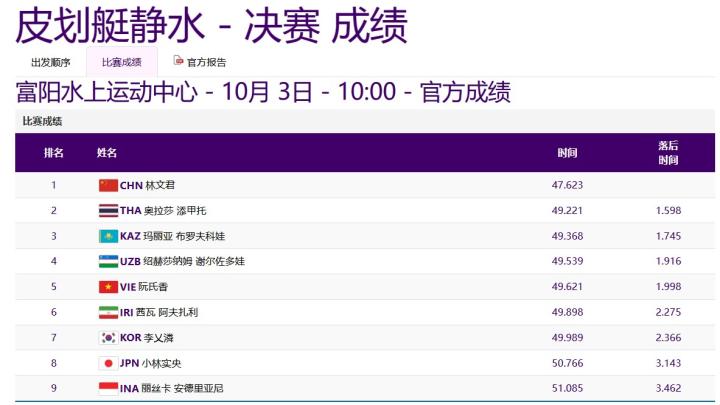Click the Indonesia flag icon
The width and height of the screenshot is (720, 405).
108,389
